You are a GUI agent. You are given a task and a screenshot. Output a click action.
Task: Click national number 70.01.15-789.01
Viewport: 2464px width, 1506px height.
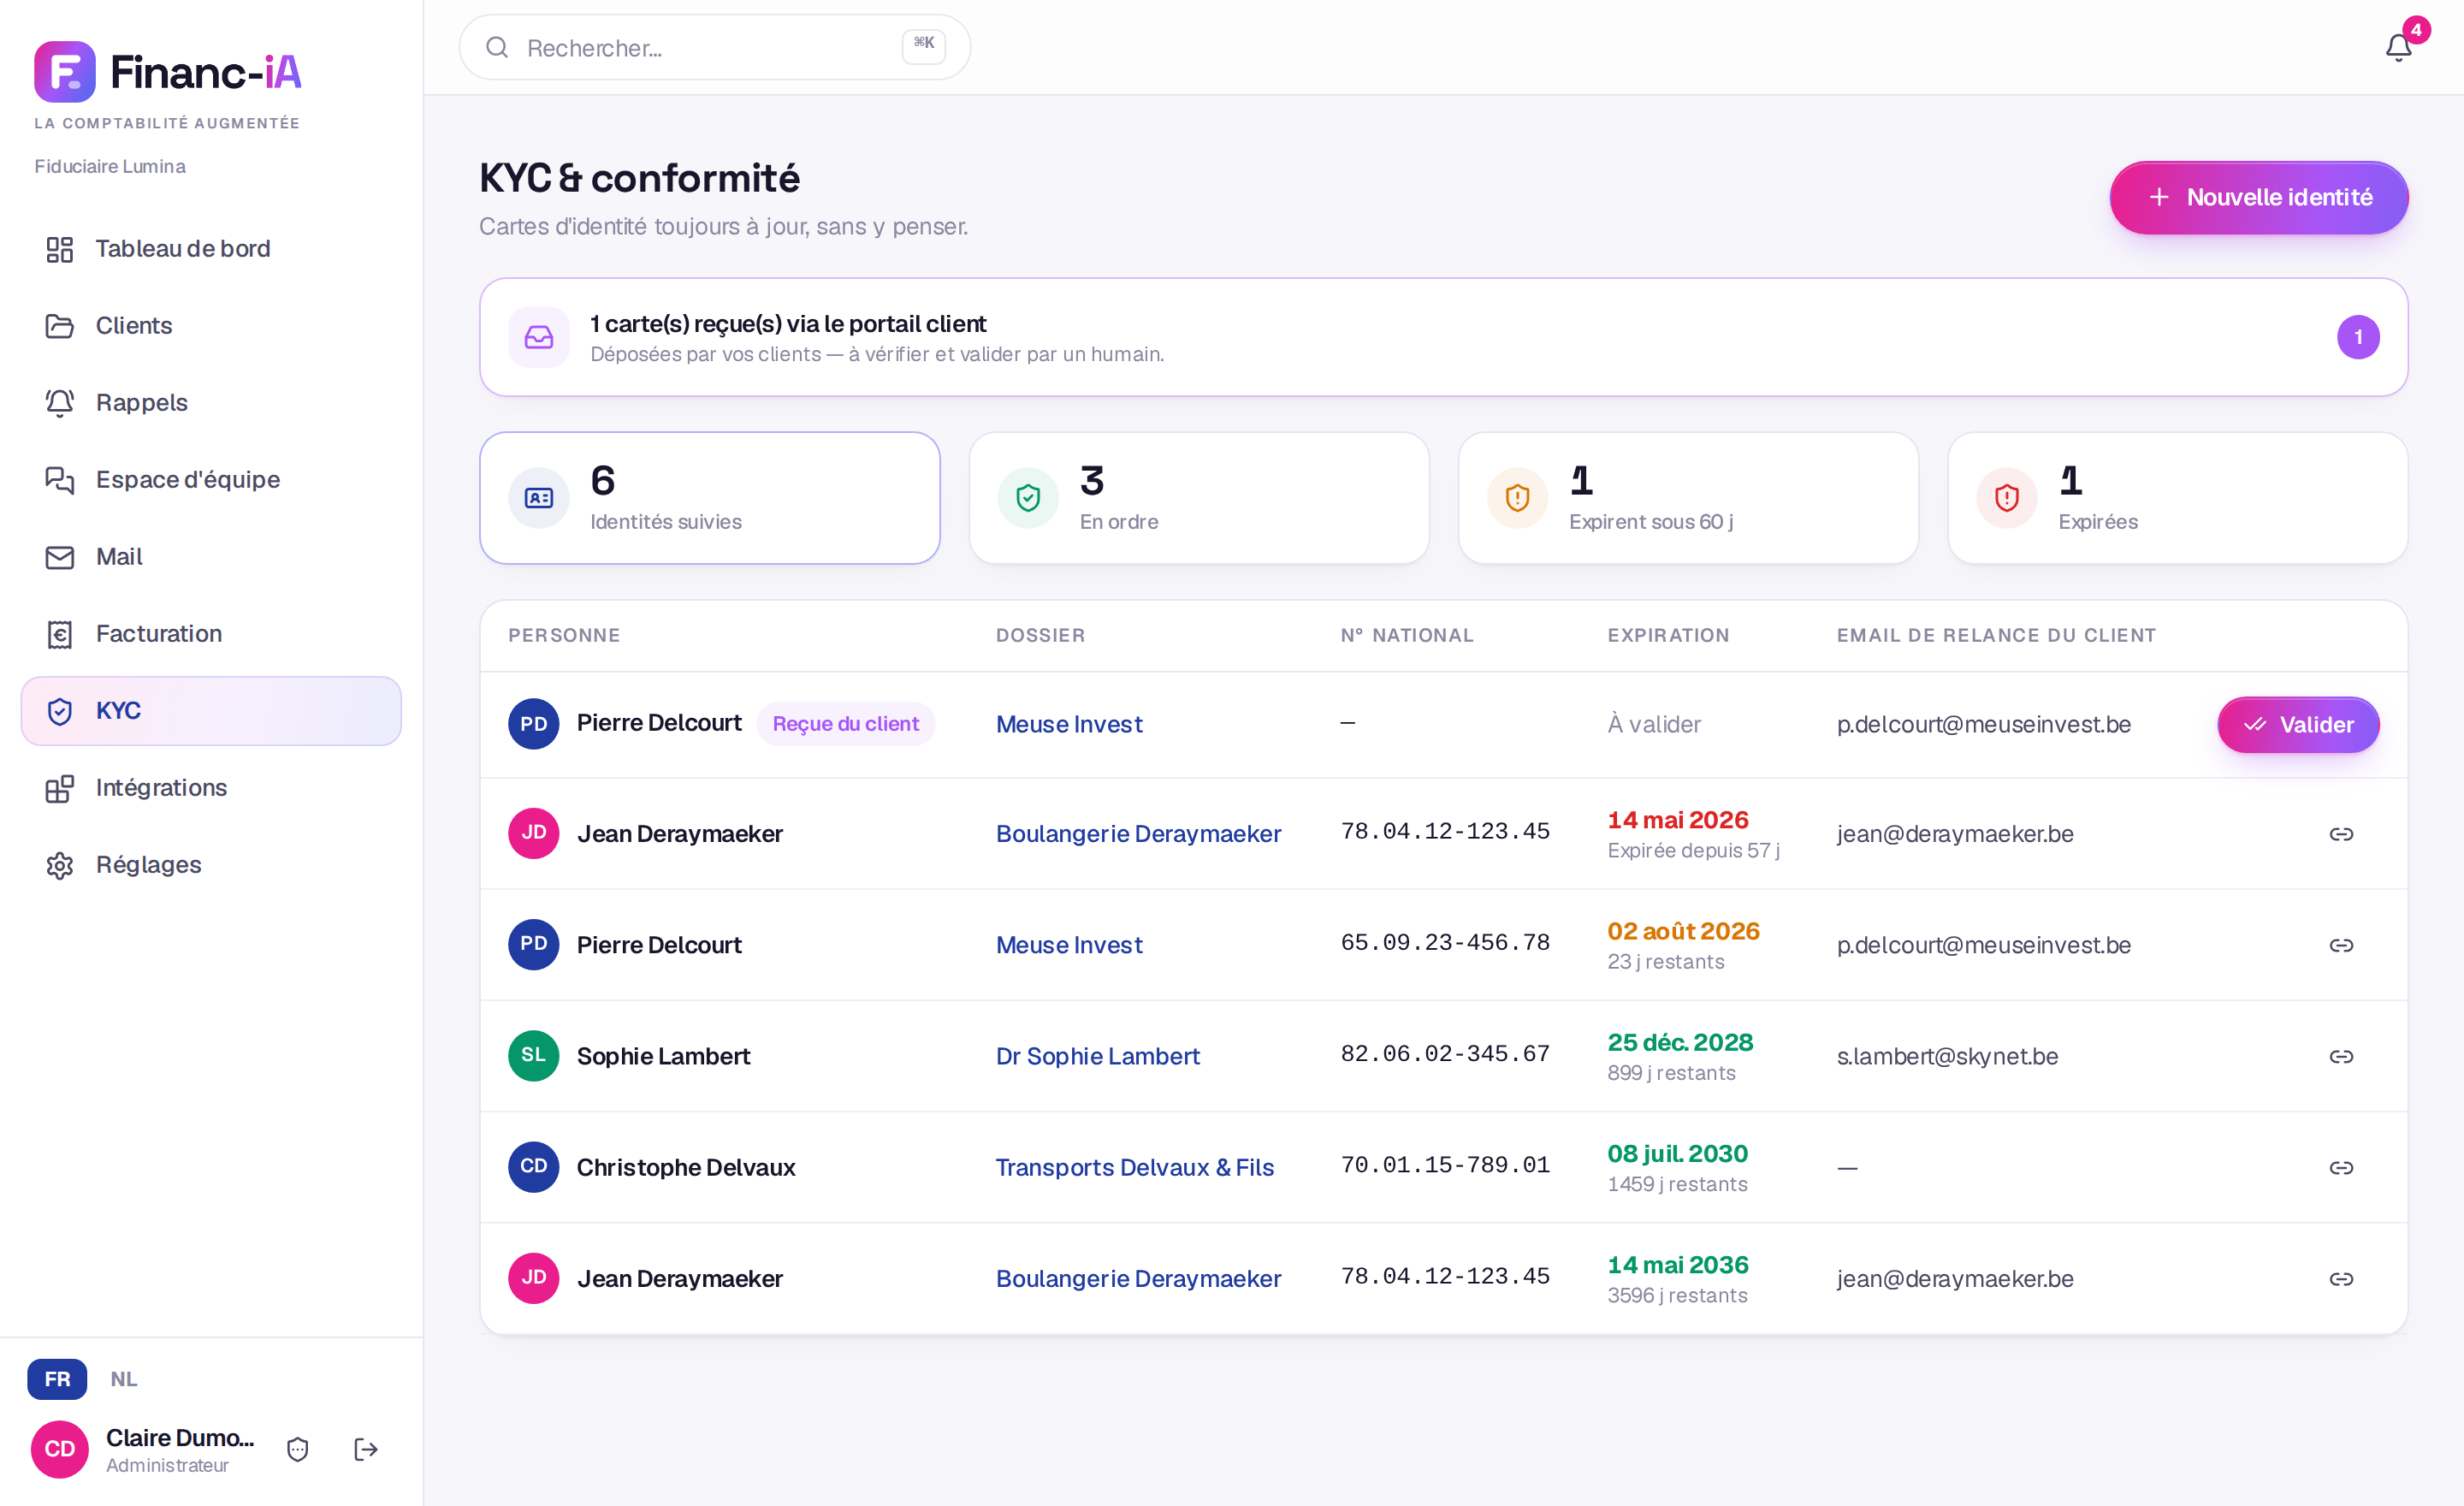coord(1445,1165)
